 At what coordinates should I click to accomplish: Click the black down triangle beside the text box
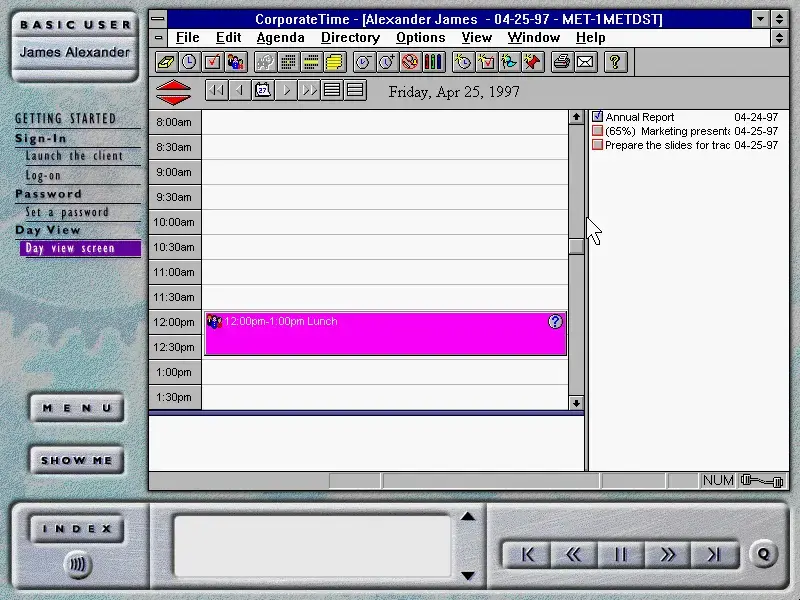(468, 576)
